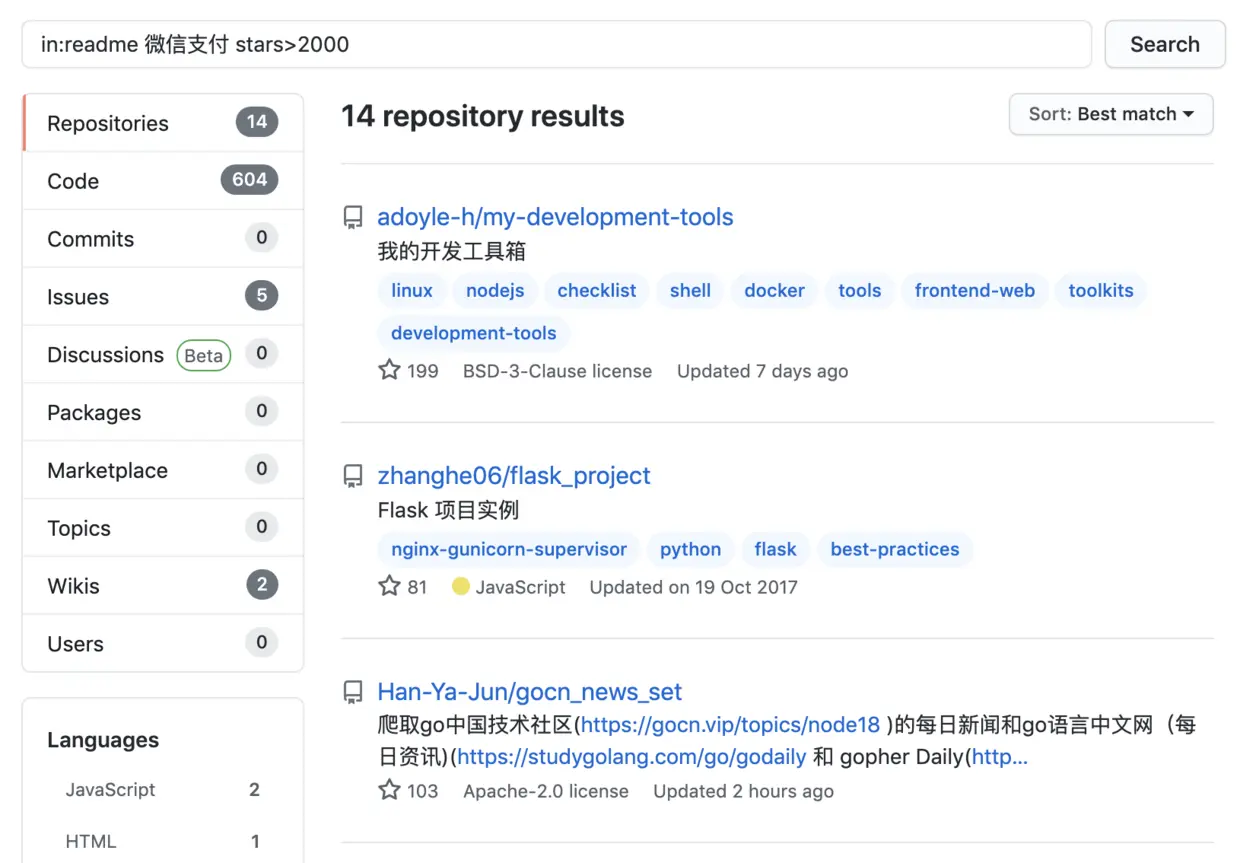The width and height of the screenshot is (1240, 863).
Task: Click the 81 stars count
Action: click(417, 587)
